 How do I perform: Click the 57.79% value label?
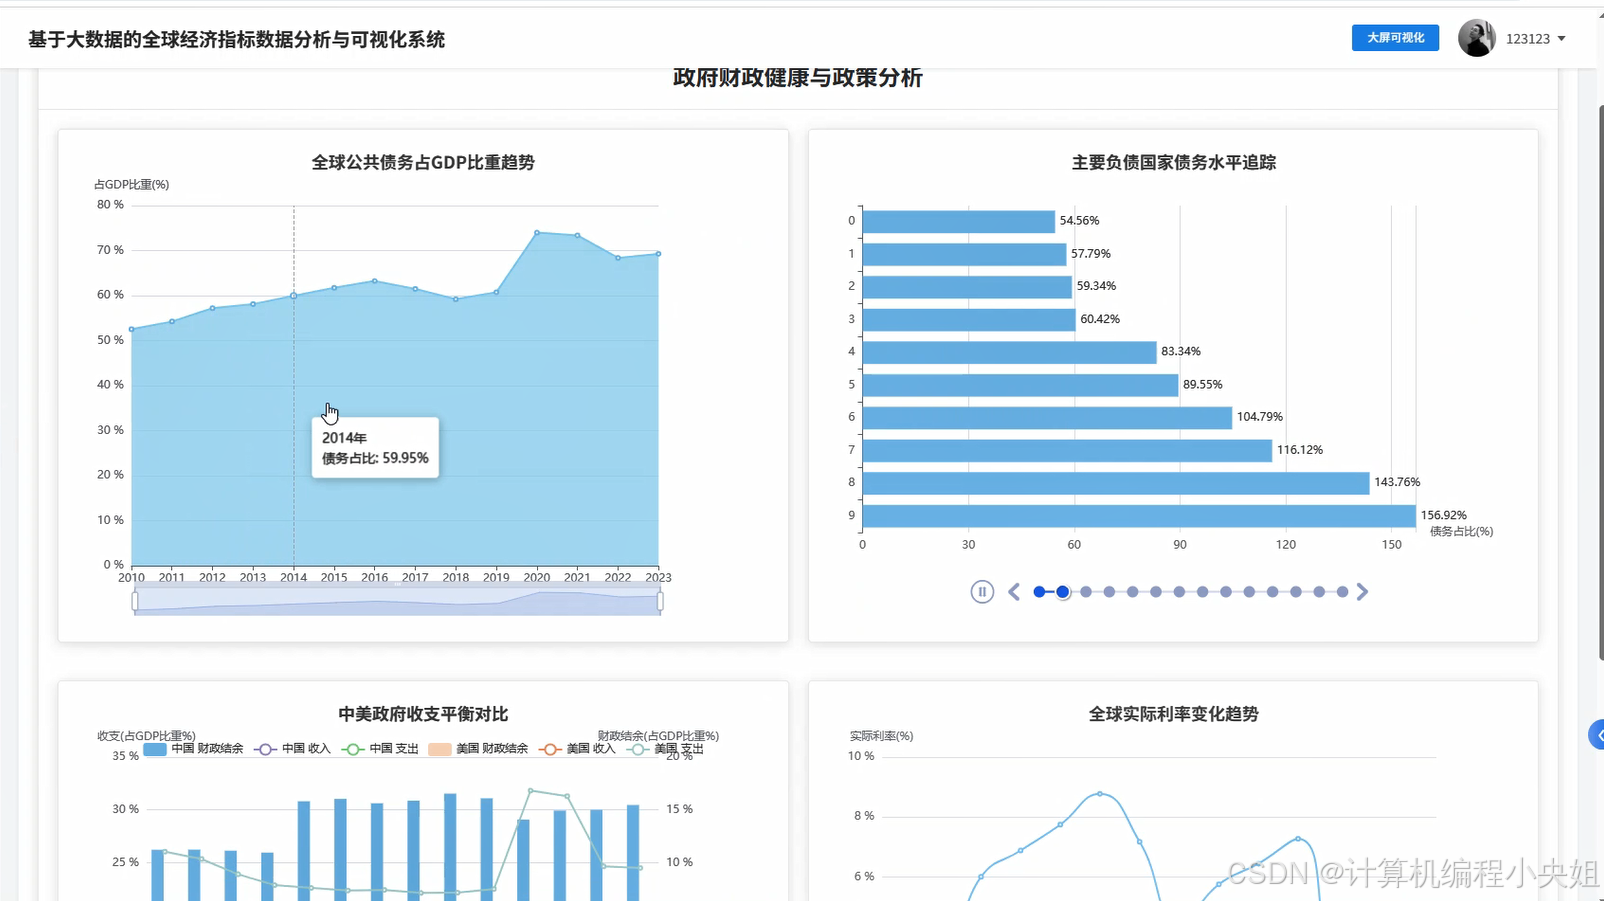coord(1091,254)
